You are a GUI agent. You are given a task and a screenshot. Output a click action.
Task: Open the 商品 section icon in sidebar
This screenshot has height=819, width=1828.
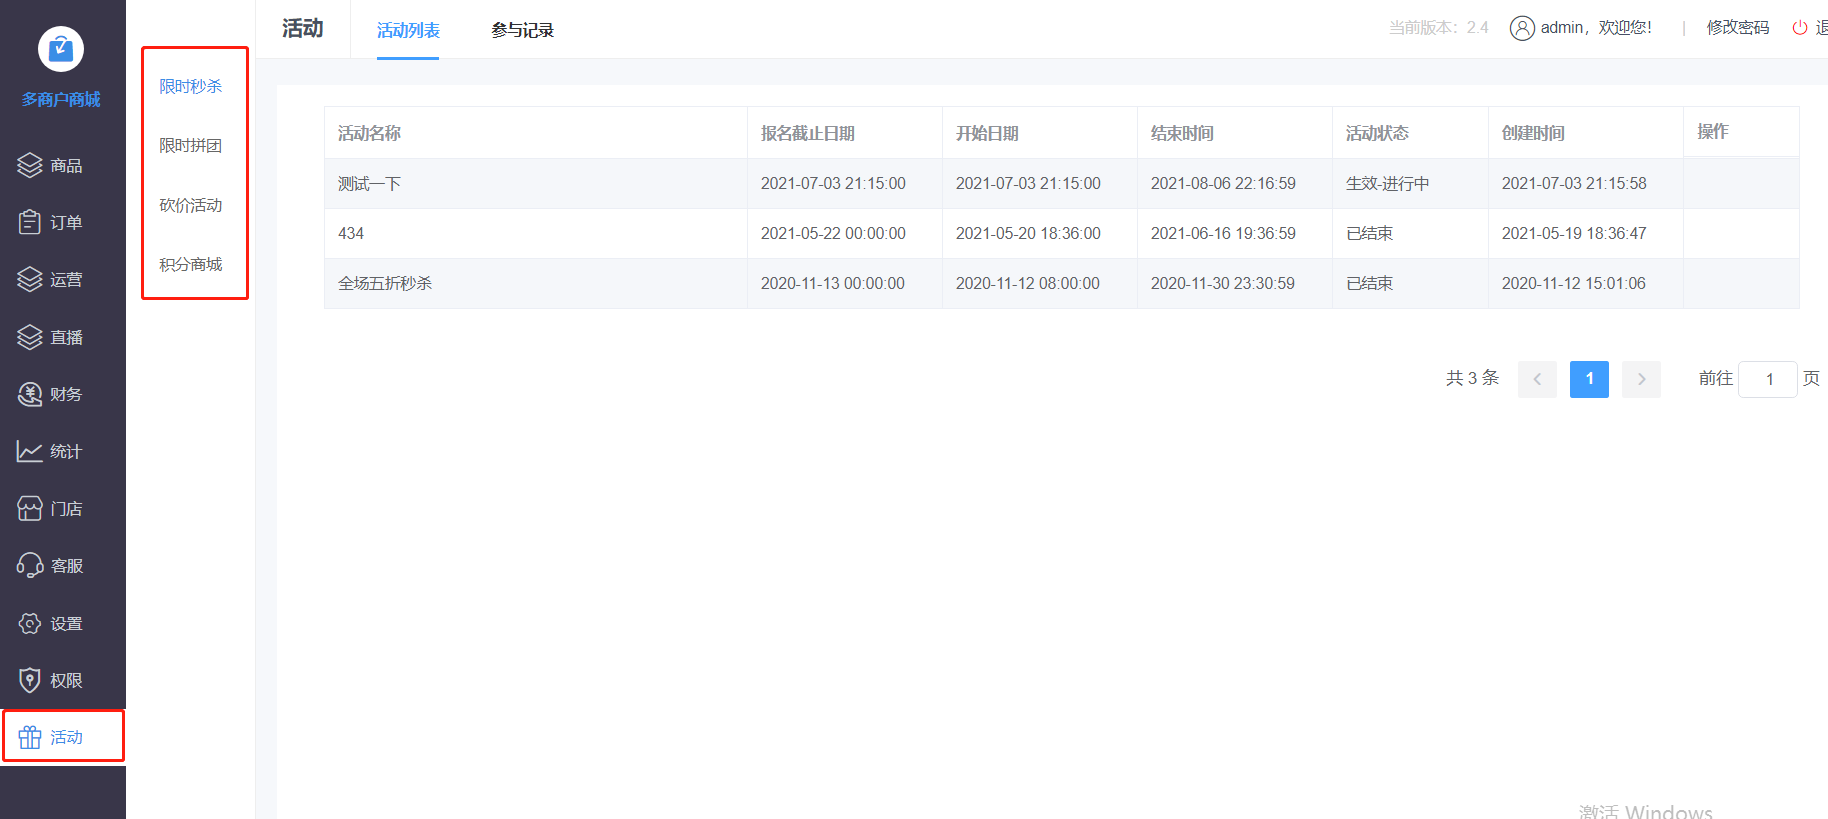click(30, 165)
